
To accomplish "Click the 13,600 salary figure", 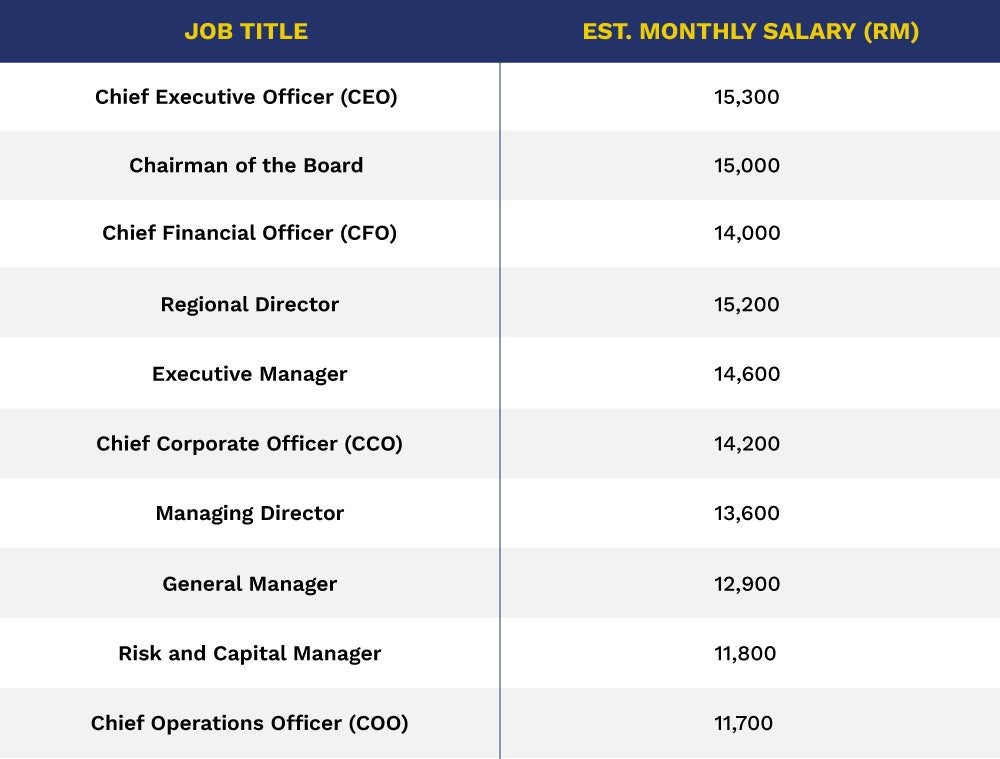I will coord(747,513).
